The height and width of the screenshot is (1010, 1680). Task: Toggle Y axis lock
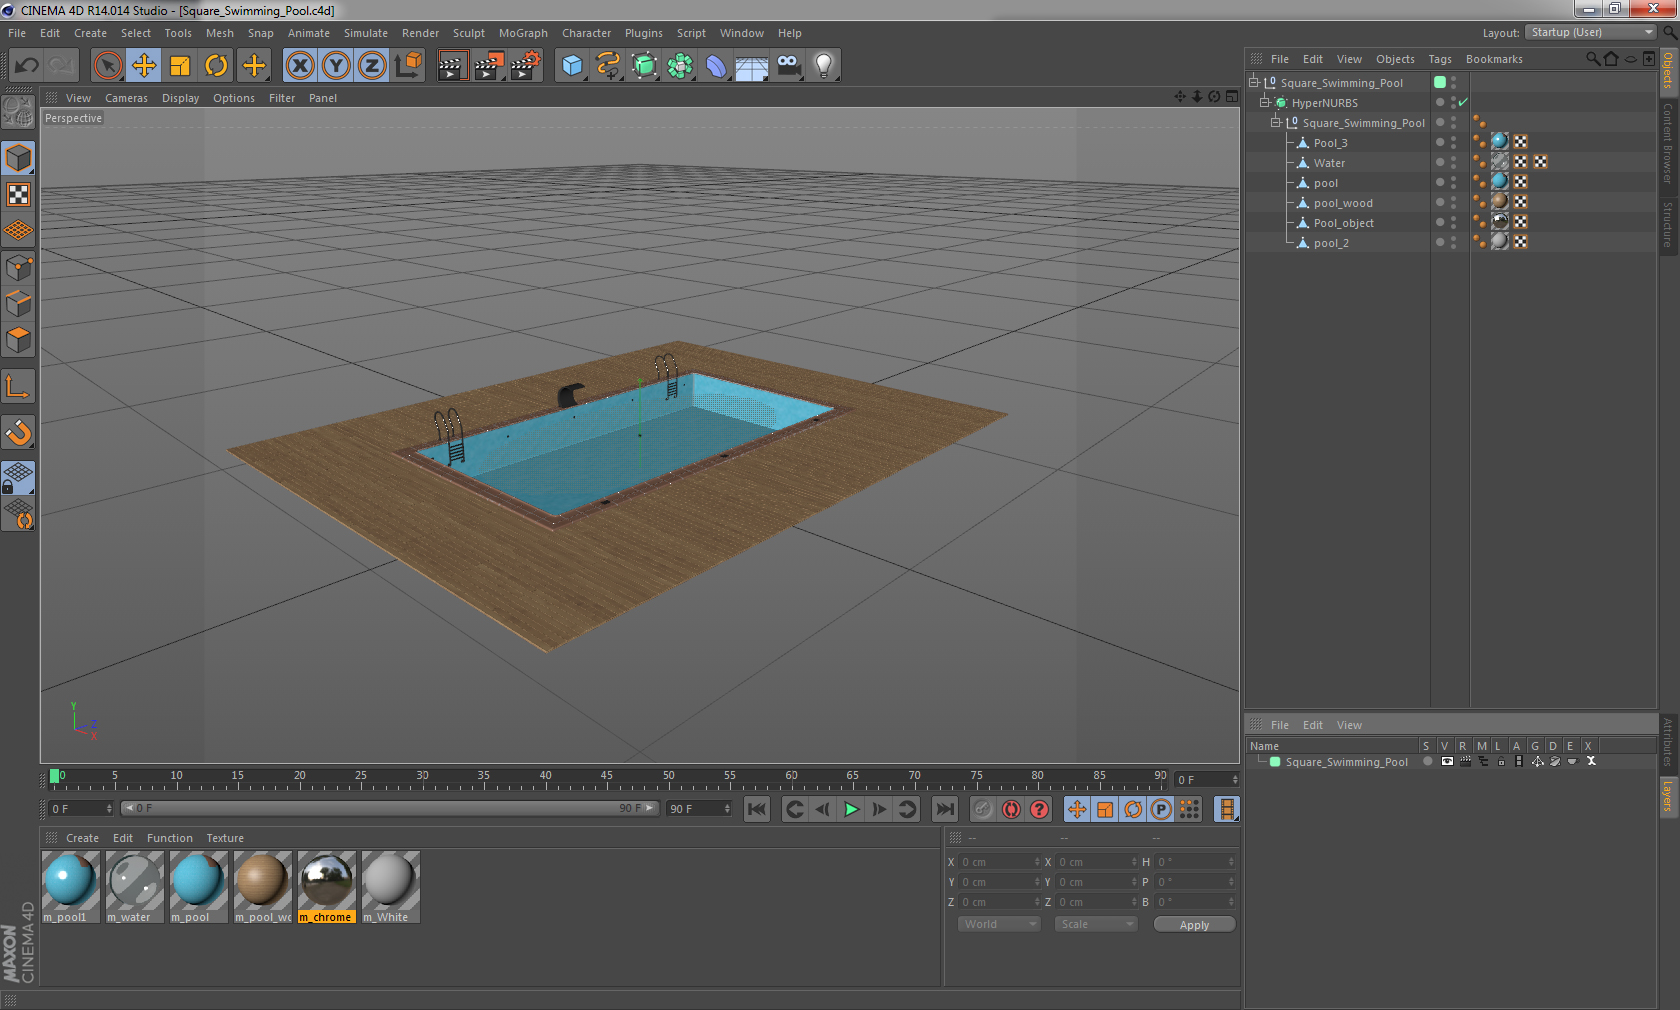pos(336,66)
